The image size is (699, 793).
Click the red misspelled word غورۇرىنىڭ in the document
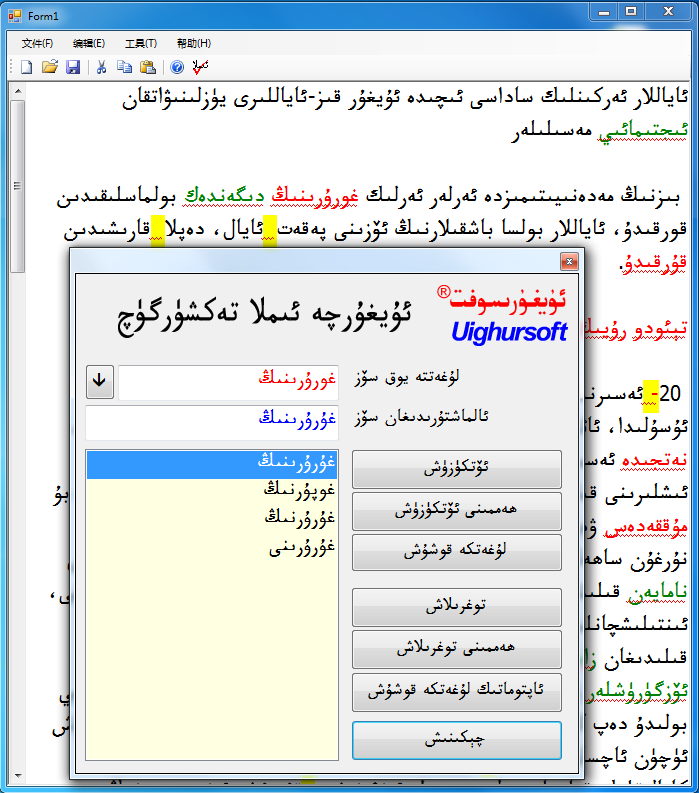[315, 196]
